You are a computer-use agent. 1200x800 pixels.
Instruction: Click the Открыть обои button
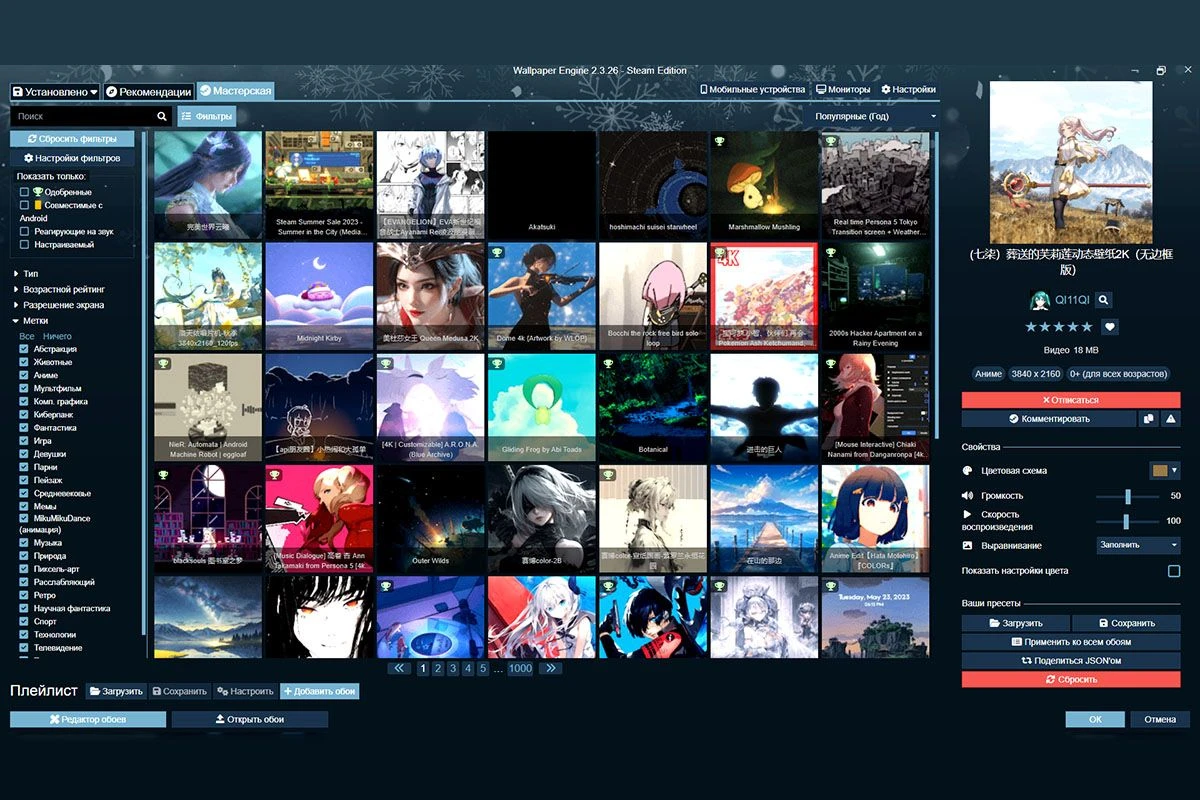[250, 719]
